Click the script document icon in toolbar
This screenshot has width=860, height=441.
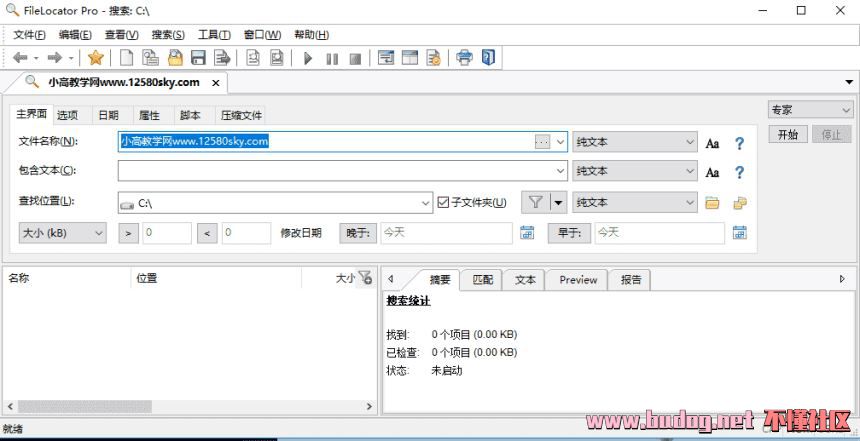[x=434, y=58]
